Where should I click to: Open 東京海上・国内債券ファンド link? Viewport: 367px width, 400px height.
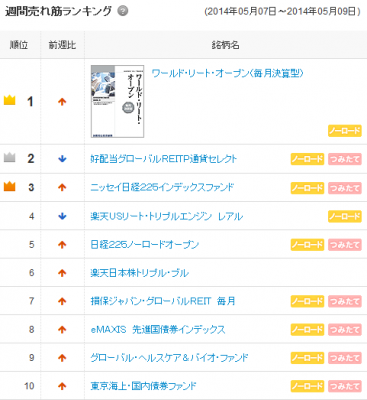(143, 386)
